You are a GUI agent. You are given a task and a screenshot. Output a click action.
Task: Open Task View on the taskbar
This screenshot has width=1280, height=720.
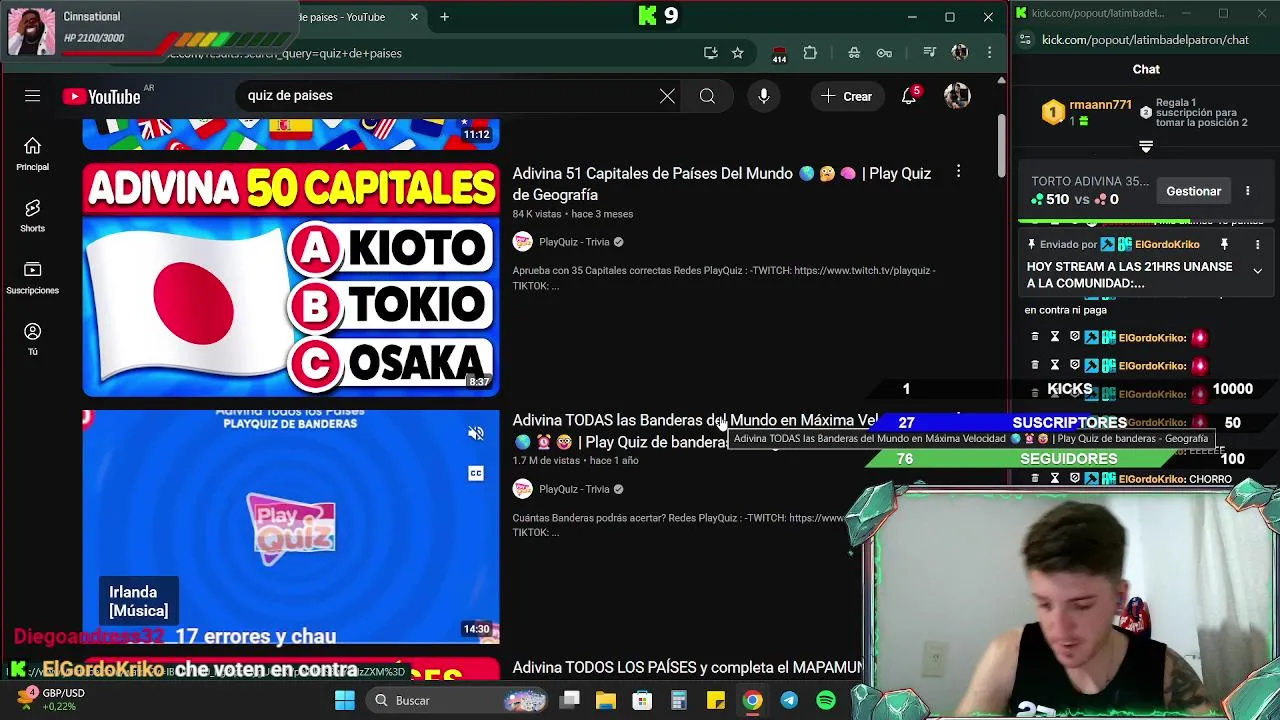[570, 701]
